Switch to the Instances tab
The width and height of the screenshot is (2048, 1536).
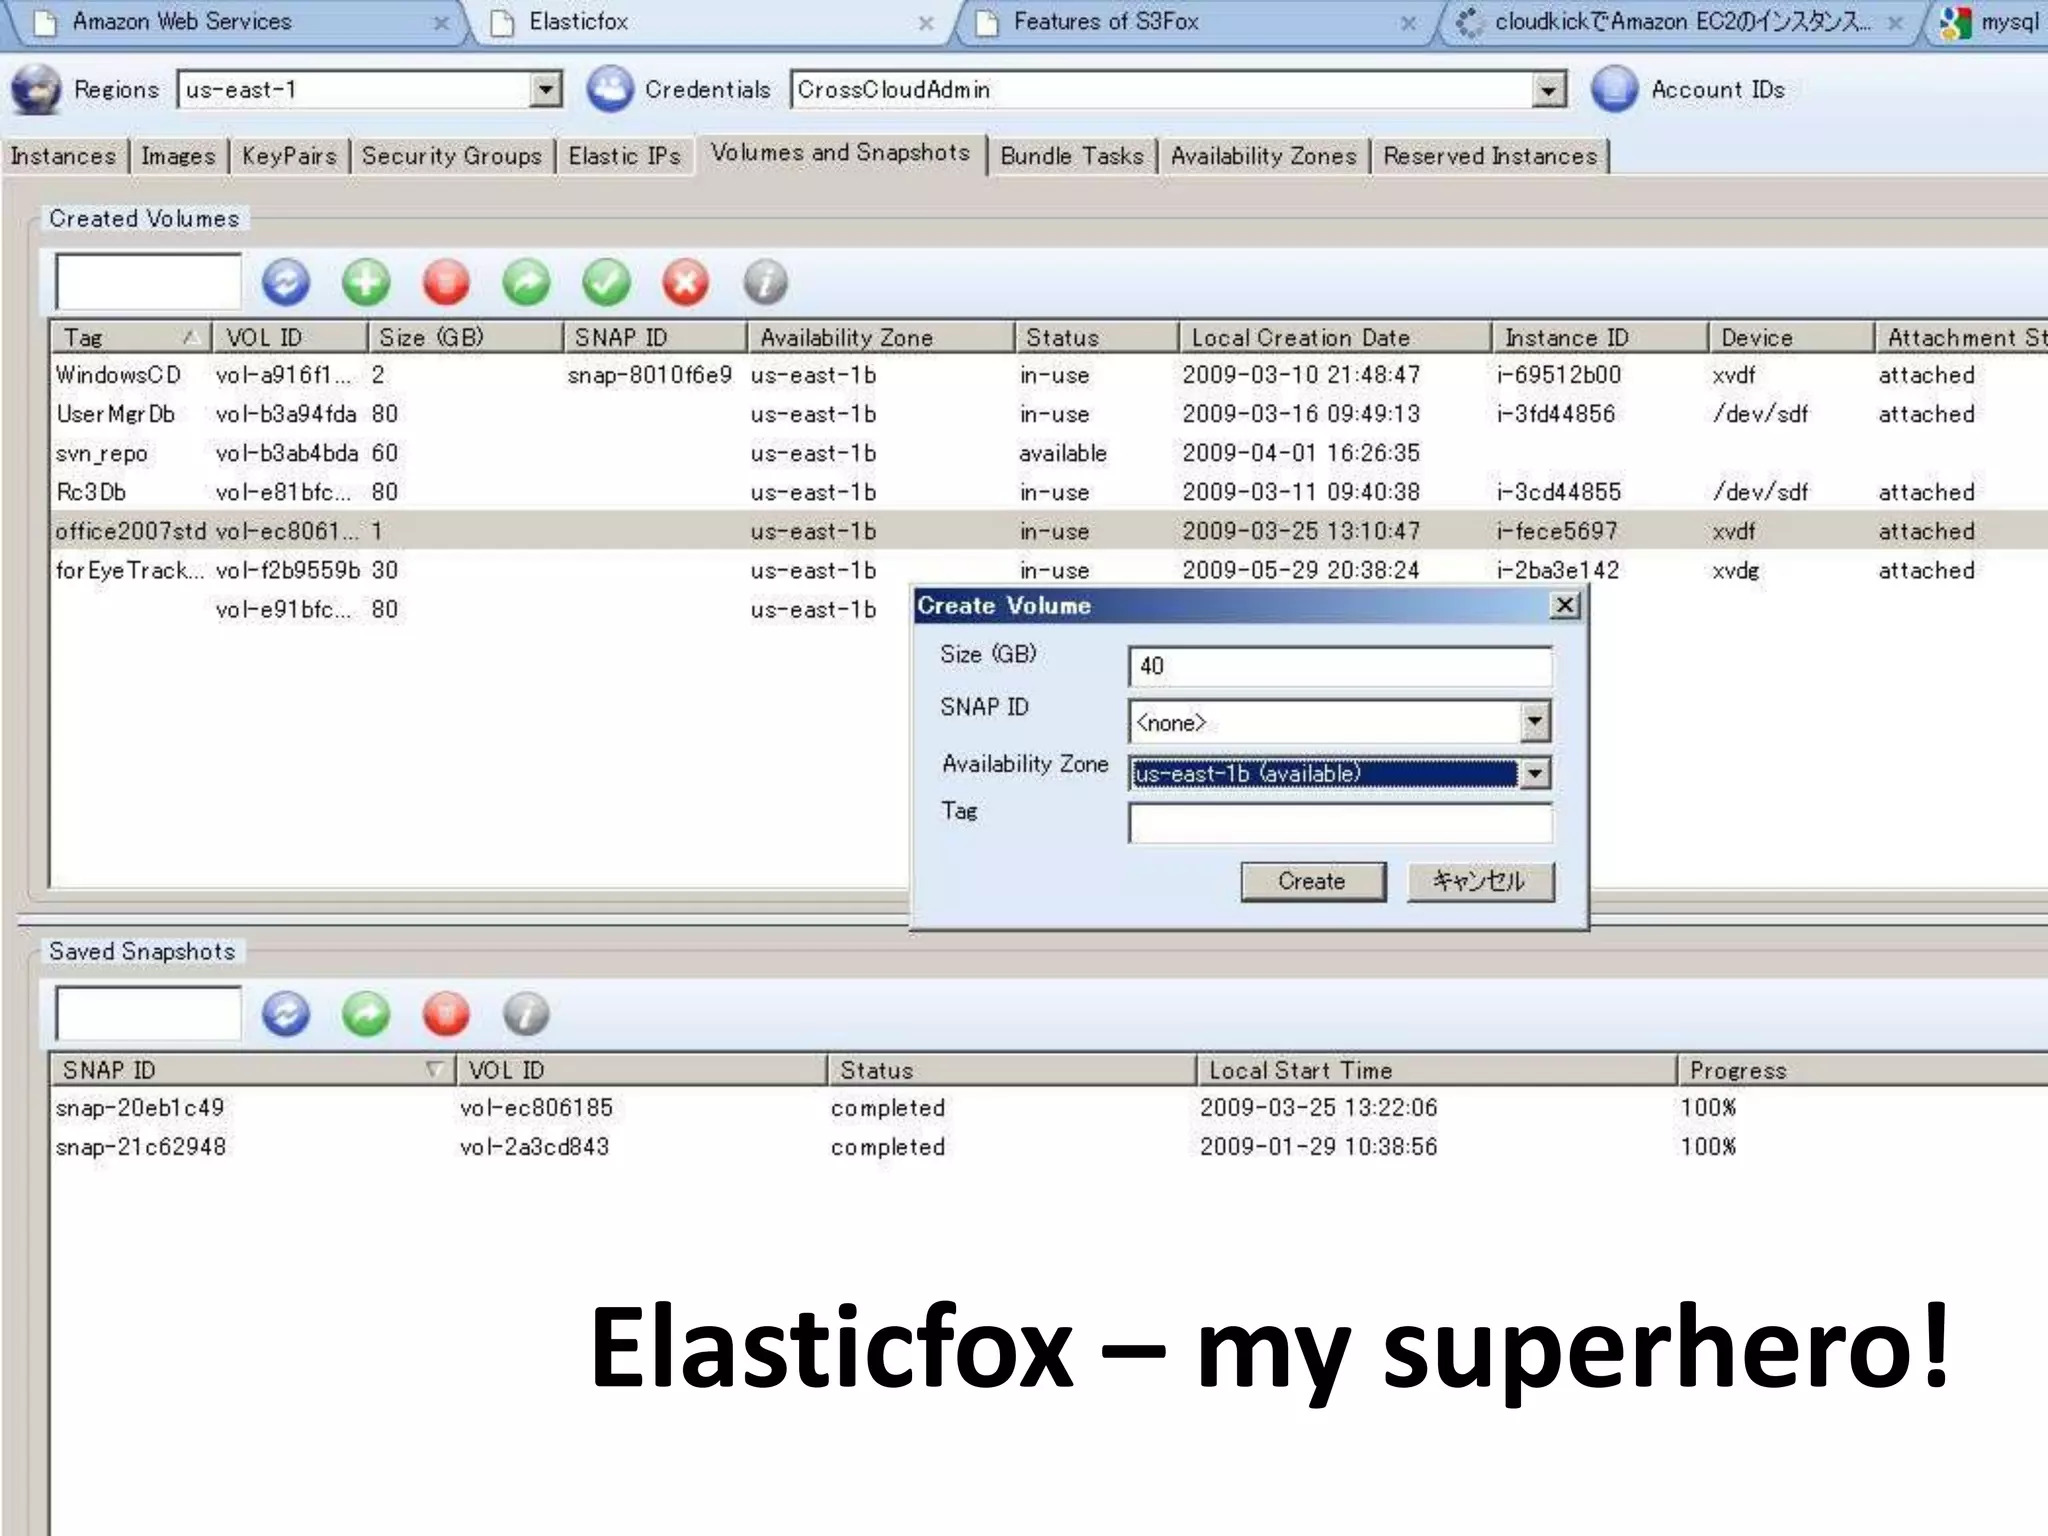(63, 156)
